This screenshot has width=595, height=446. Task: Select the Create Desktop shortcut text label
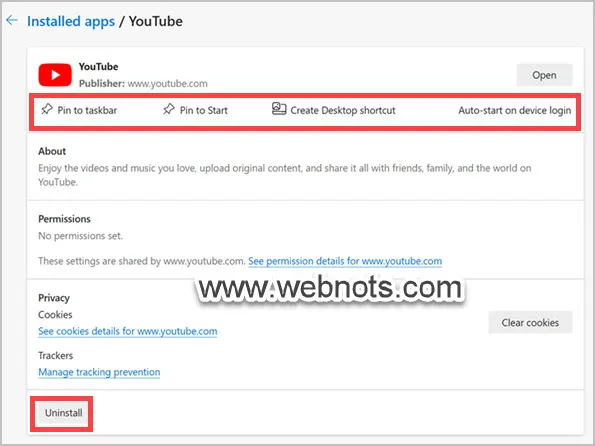click(x=343, y=110)
